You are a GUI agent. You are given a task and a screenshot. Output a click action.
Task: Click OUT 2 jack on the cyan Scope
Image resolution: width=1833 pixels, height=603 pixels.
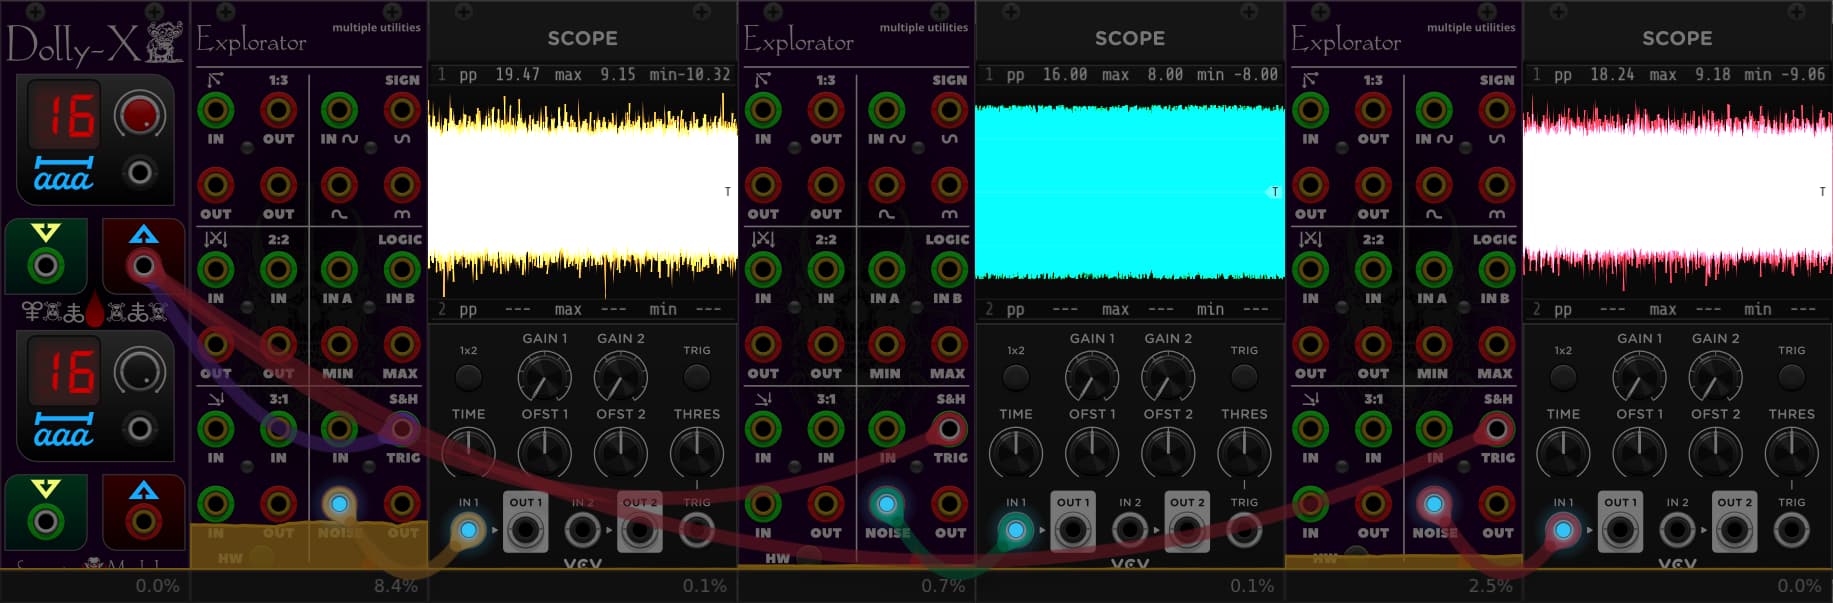pyautogui.click(x=1187, y=530)
